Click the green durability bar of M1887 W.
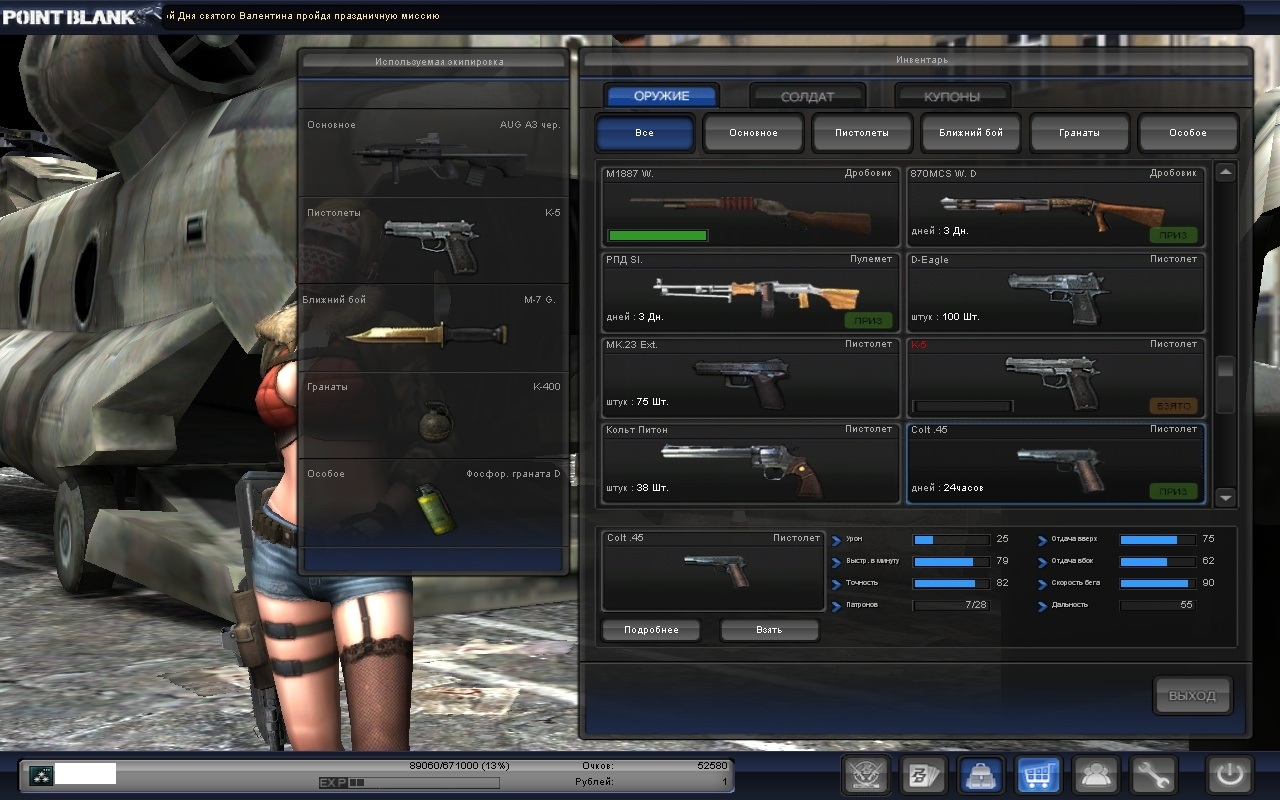The height and width of the screenshot is (800, 1280). [657, 236]
